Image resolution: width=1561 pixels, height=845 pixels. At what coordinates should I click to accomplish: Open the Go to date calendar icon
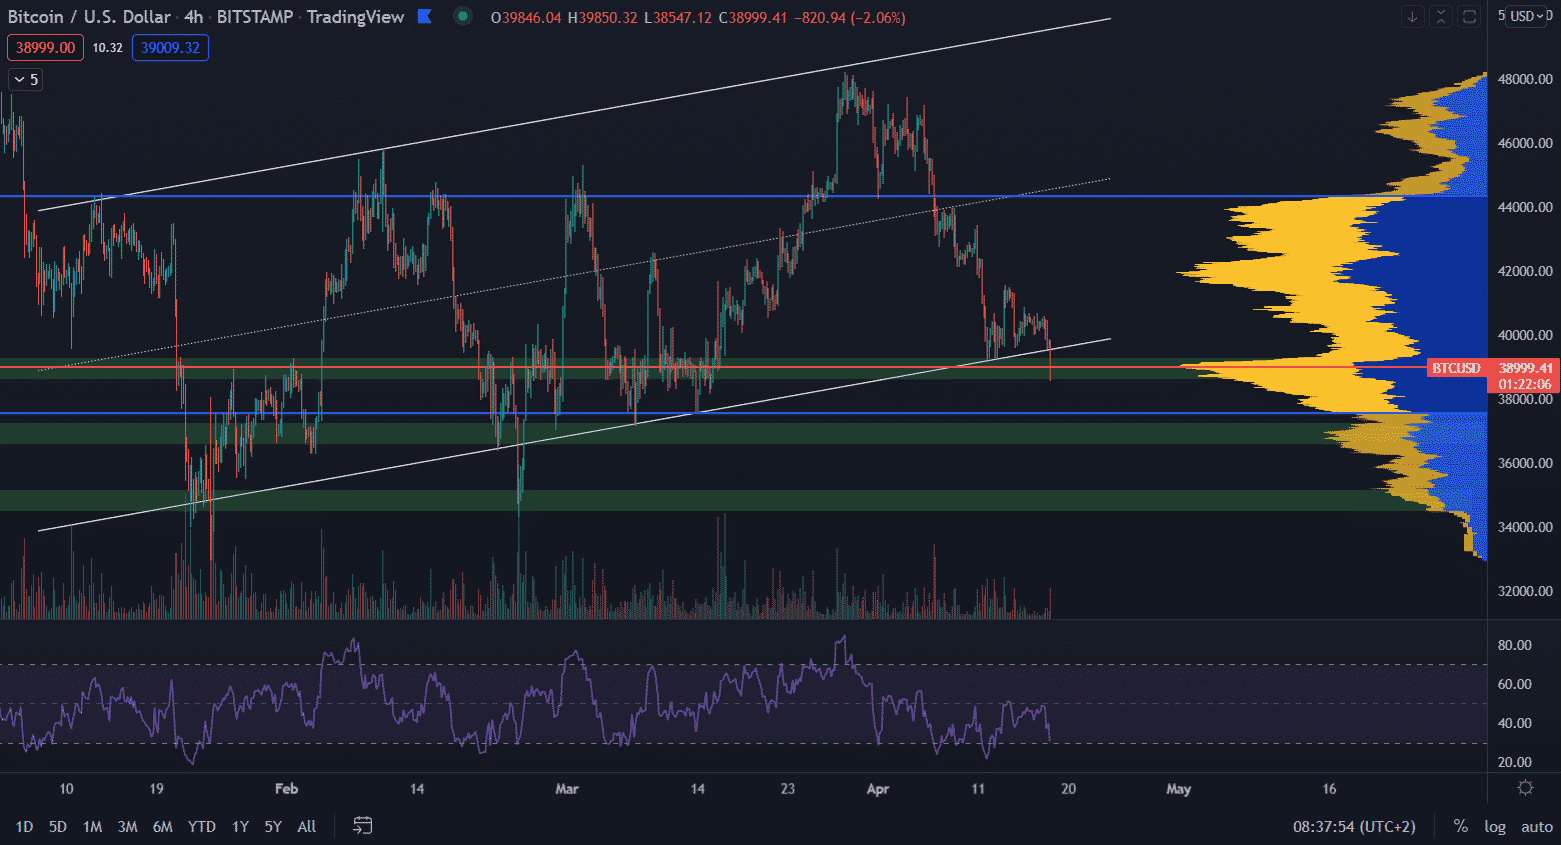pos(363,825)
